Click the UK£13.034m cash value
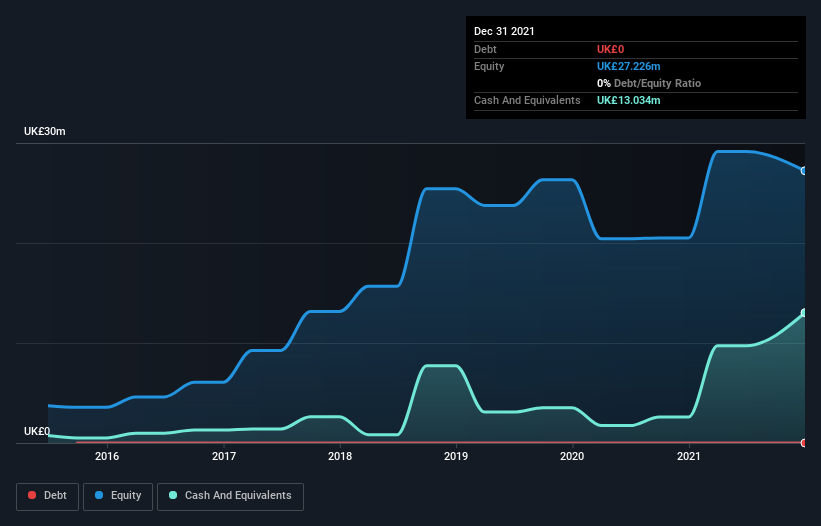Screen dimensions: 821x526 (628, 100)
